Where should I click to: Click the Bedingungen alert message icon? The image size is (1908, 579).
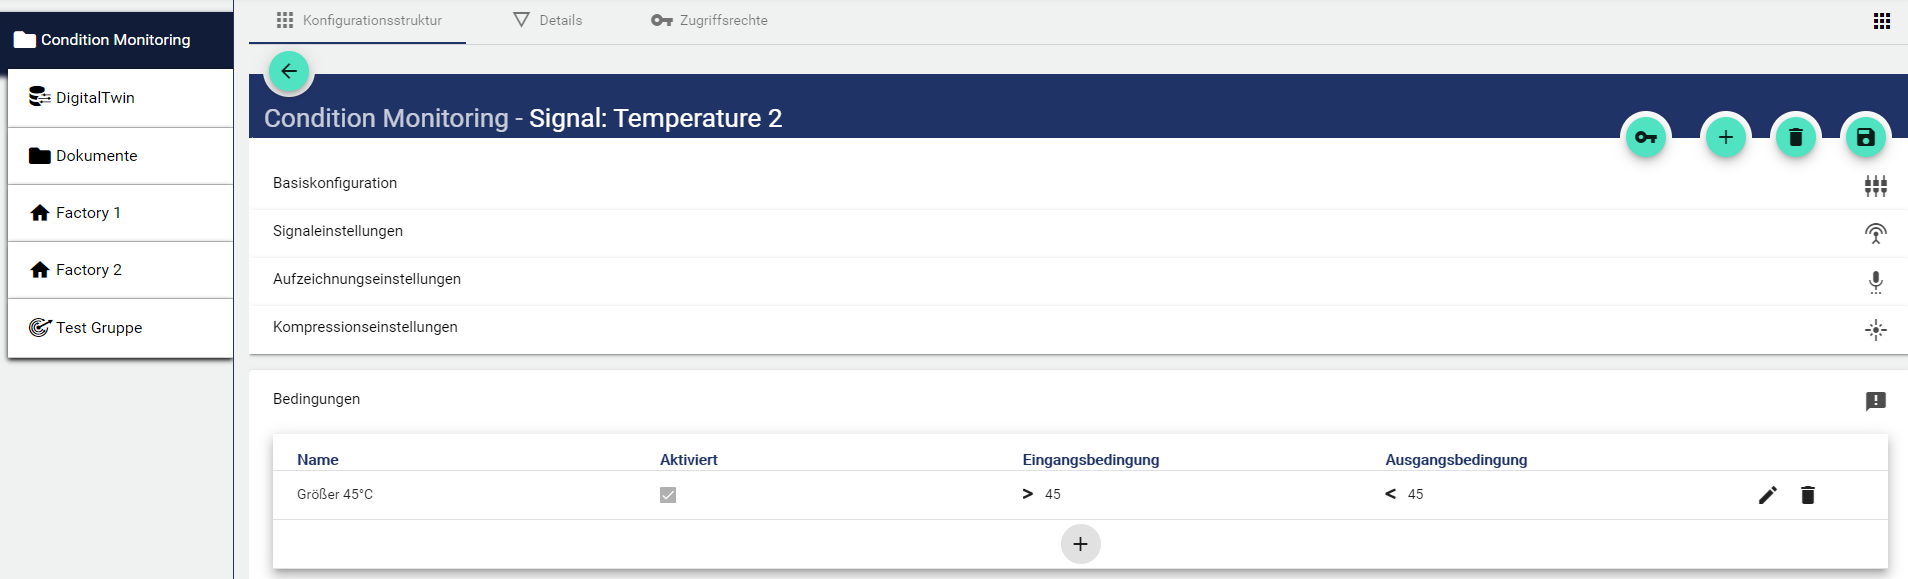(1875, 401)
